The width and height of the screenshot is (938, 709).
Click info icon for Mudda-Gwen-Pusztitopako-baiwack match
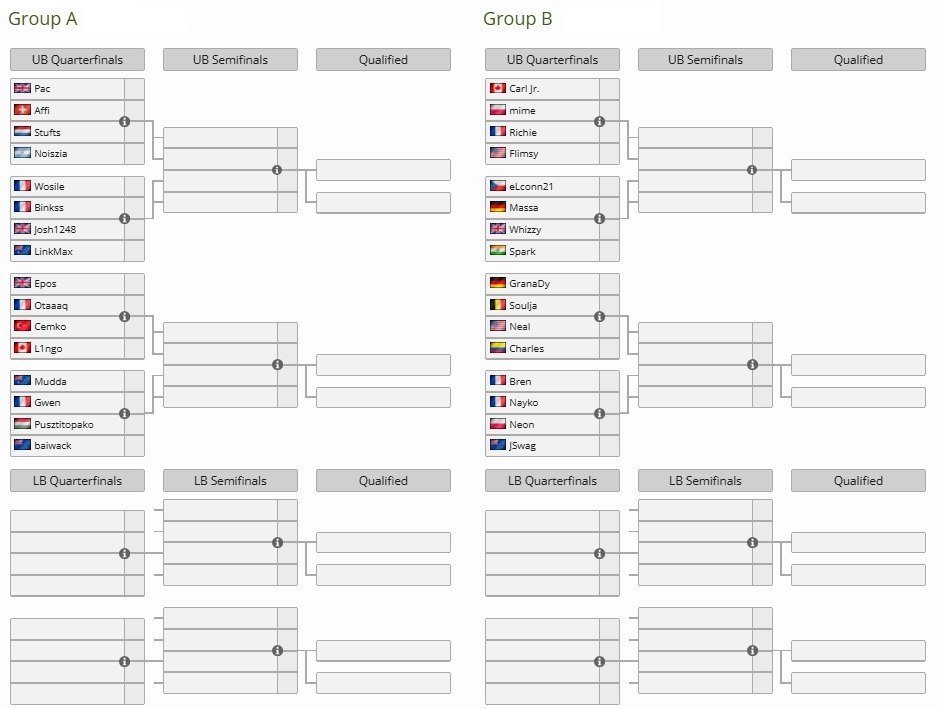[x=124, y=413]
